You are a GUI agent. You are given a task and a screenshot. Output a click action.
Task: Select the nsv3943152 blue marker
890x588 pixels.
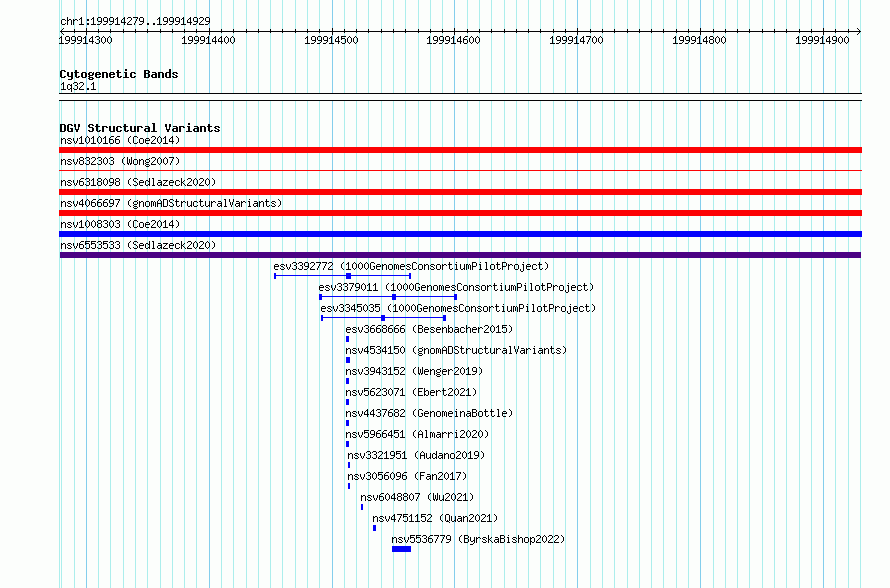pos(347,381)
